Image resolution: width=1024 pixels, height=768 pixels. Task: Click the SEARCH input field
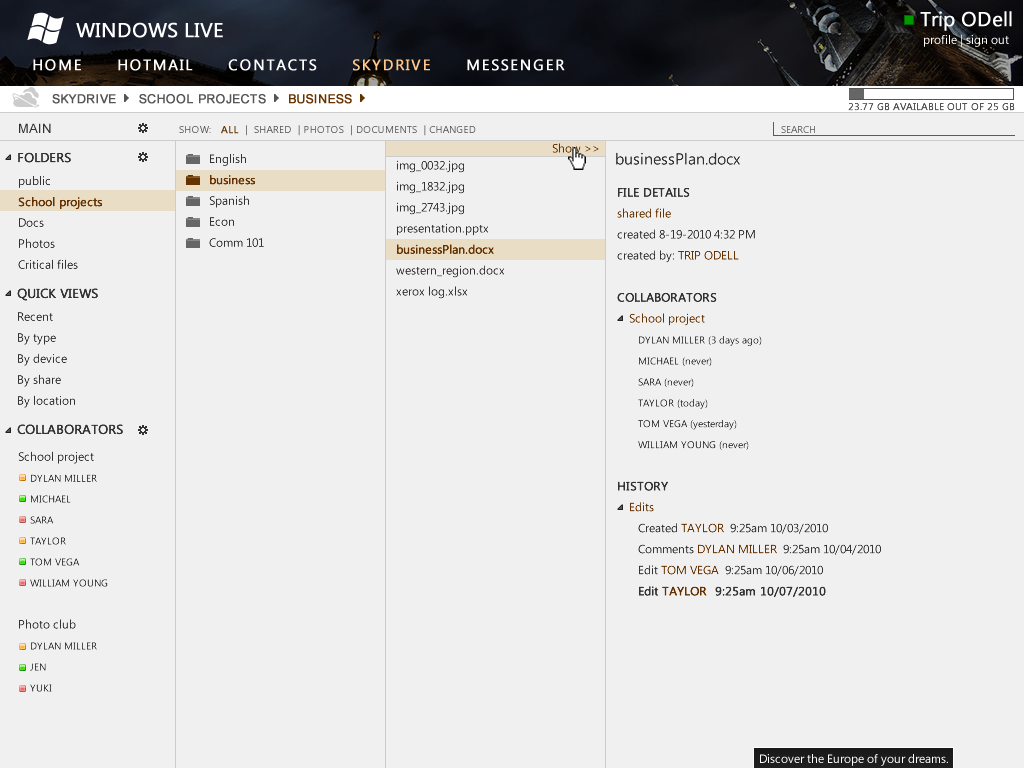coord(893,129)
